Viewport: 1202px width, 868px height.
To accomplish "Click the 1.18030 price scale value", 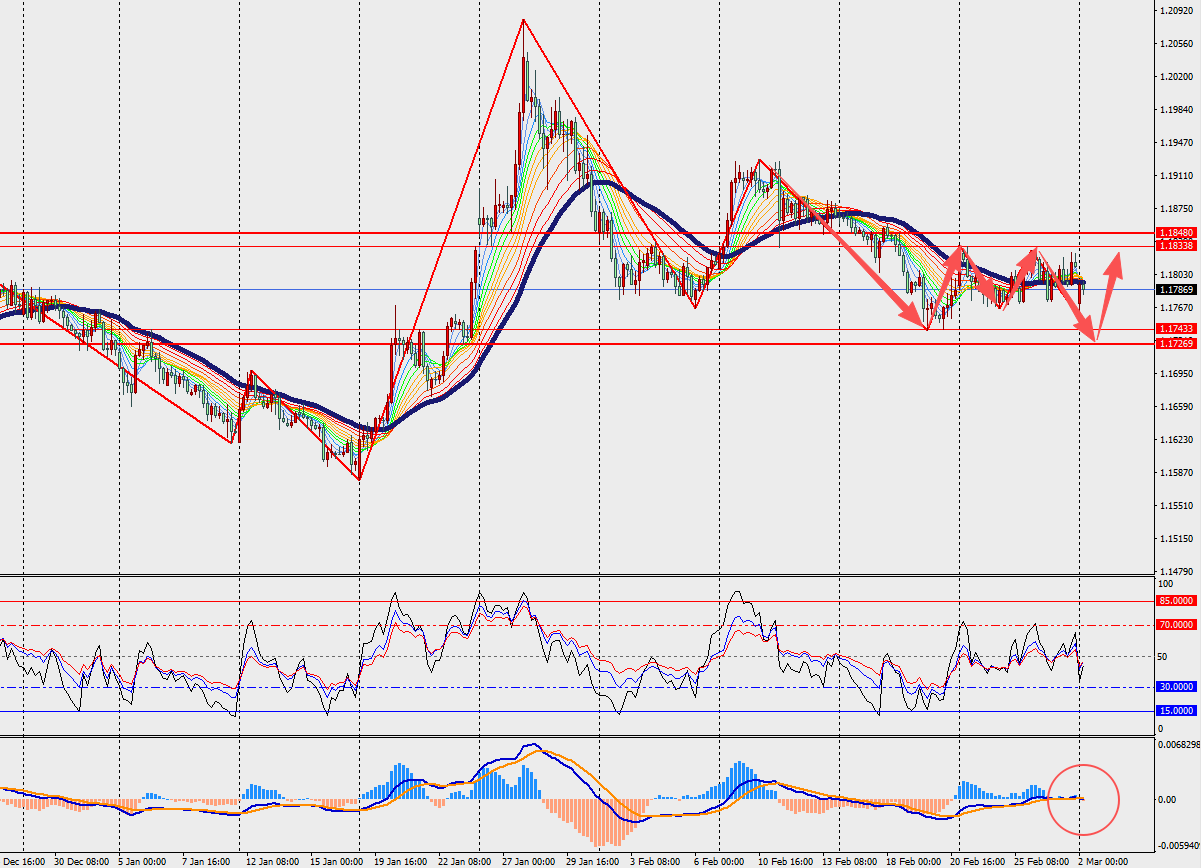I will [x=1177, y=275].
